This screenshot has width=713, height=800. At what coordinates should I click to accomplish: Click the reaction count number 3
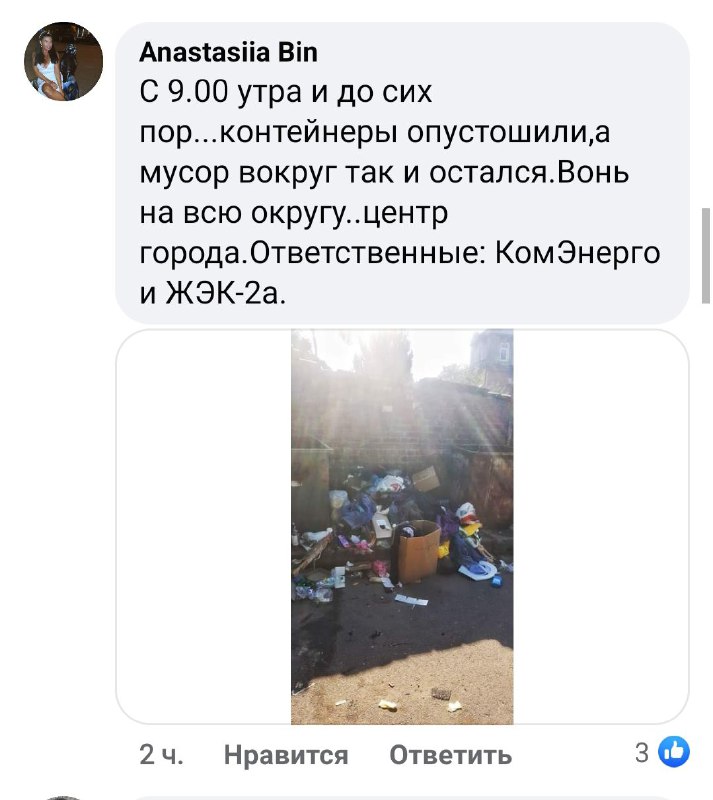click(x=642, y=752)
